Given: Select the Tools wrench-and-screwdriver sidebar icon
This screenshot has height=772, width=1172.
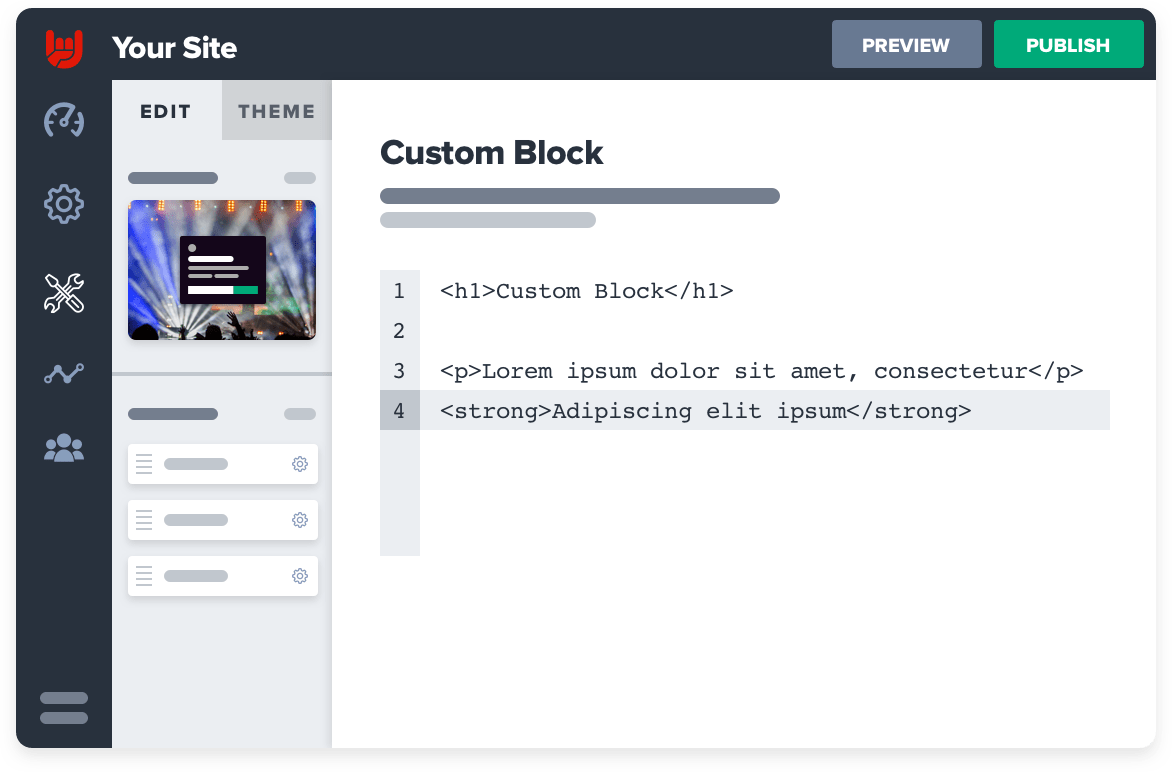Looking at the screenshot, I should 64,294.
